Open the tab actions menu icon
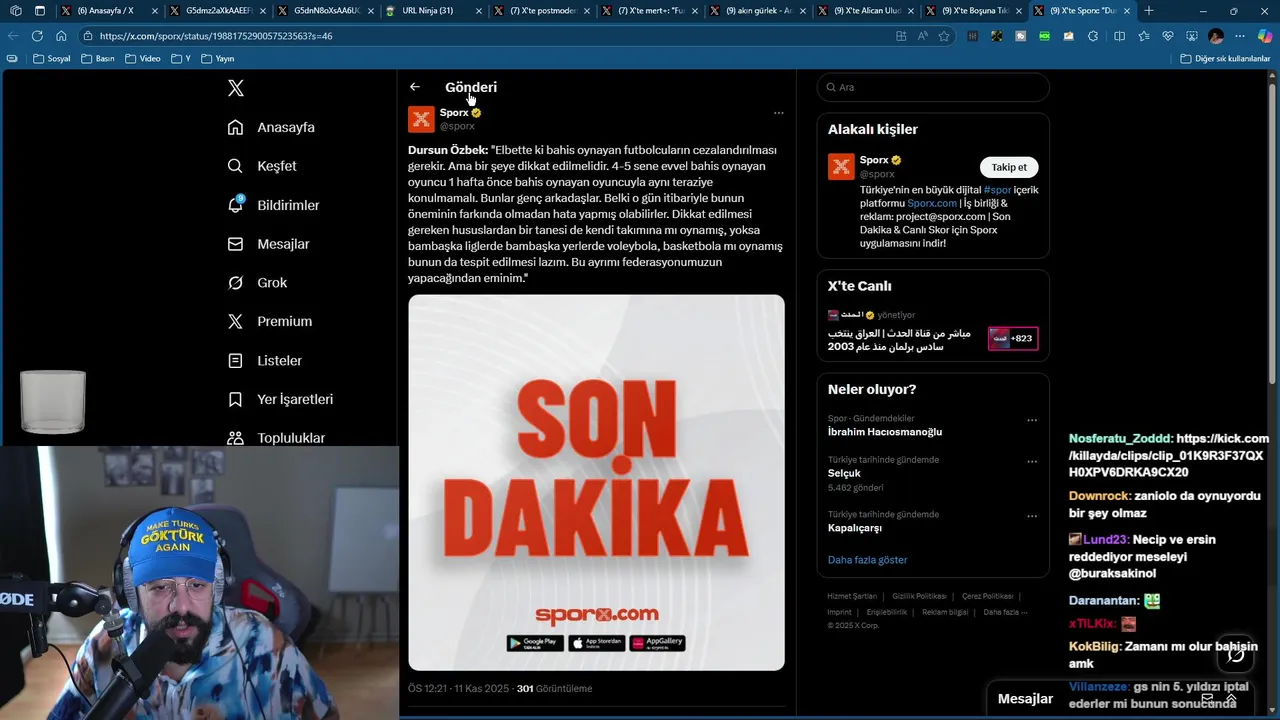This screenshot has height=720, width=1280. (39, 11)
